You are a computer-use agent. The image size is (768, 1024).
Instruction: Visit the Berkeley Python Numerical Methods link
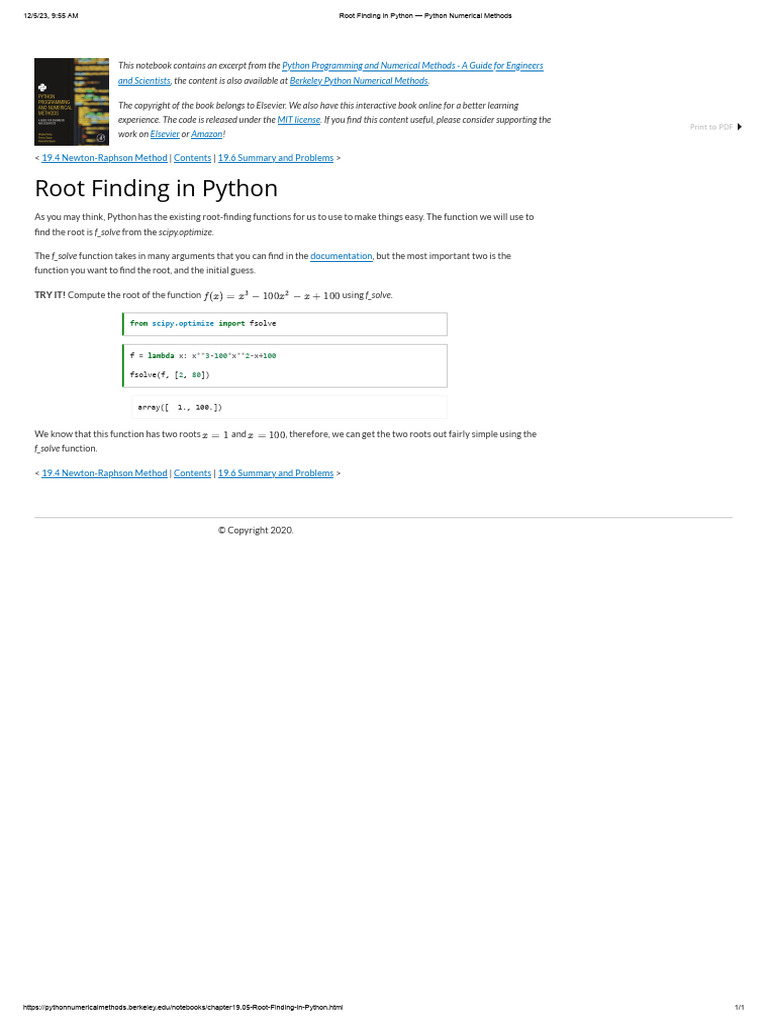359,81
